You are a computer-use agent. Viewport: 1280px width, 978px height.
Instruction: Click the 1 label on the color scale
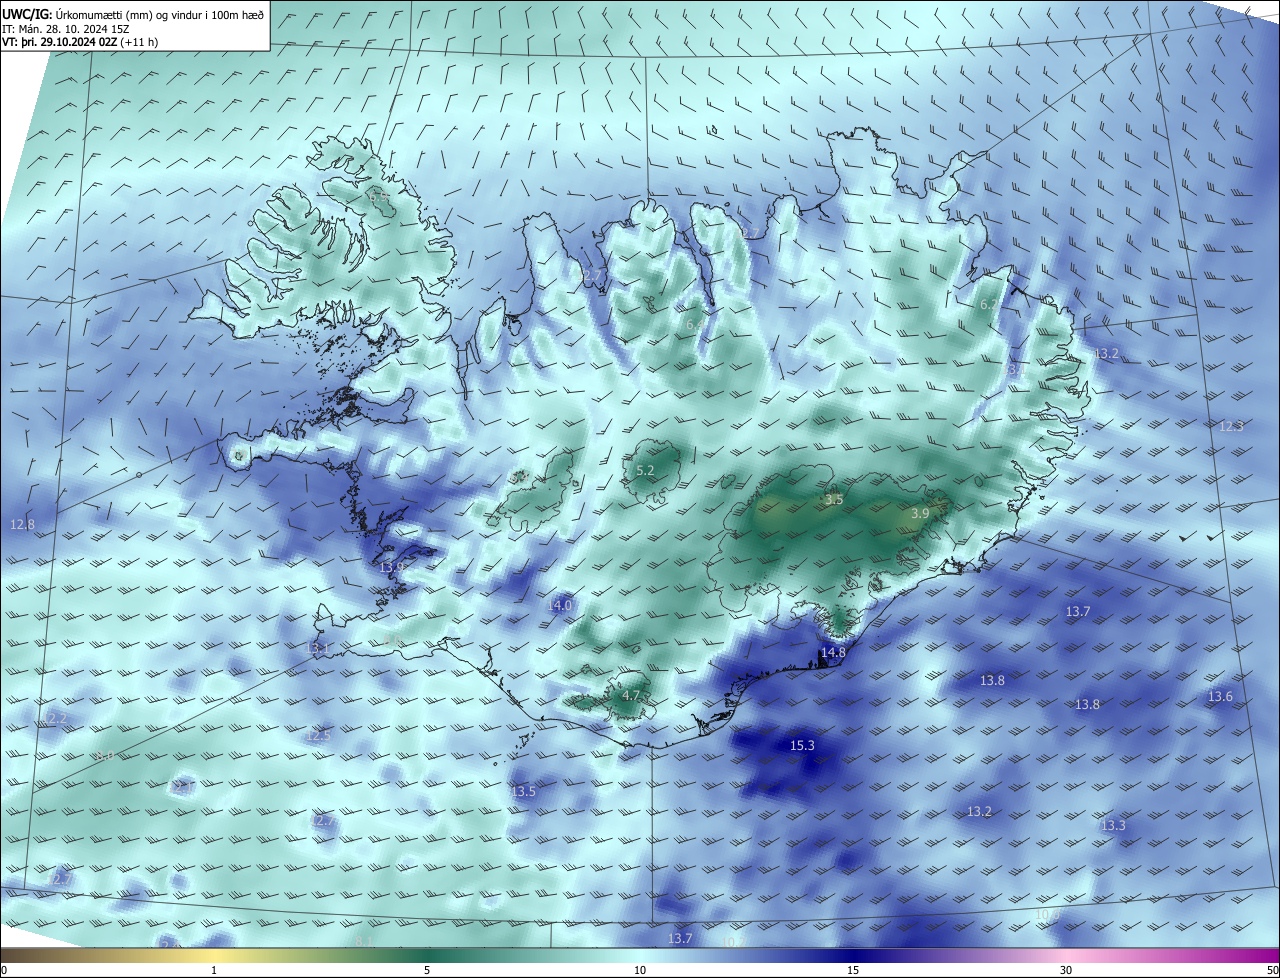point(214,970)
